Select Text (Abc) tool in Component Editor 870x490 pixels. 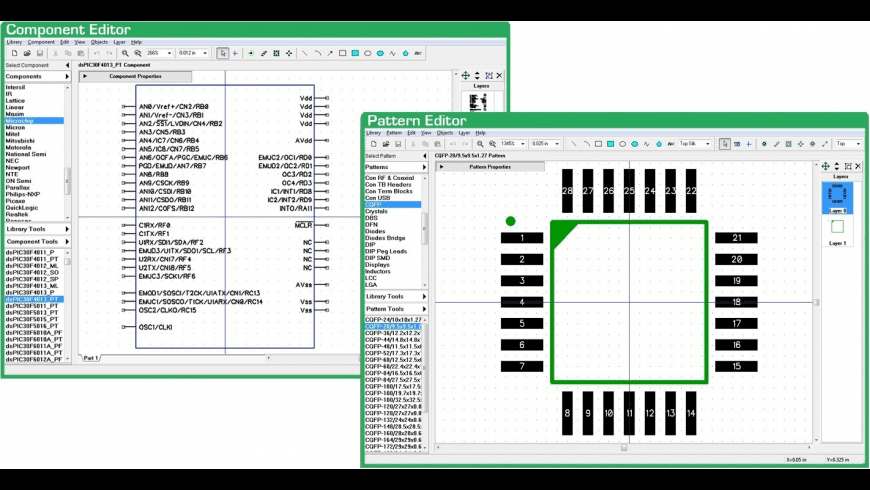418,53
